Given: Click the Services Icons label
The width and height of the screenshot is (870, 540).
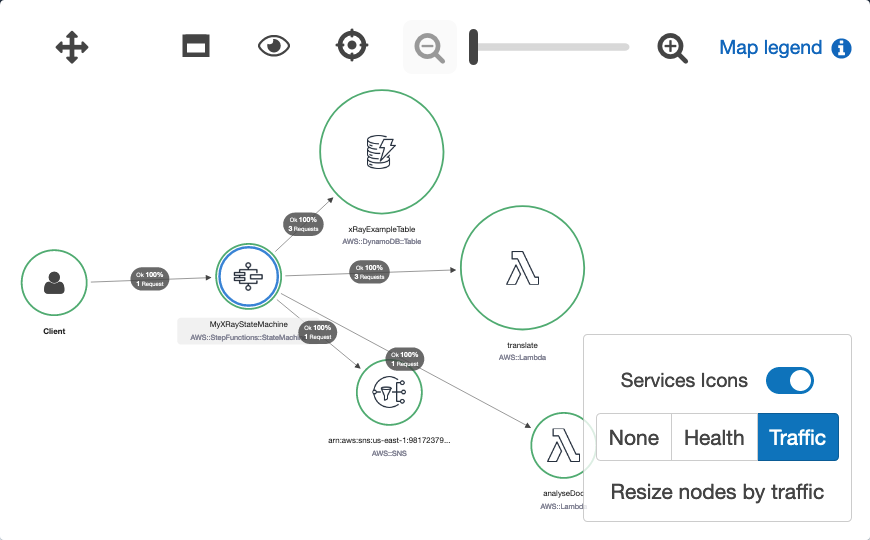Looking at the screenshot, I should (684, 381).
